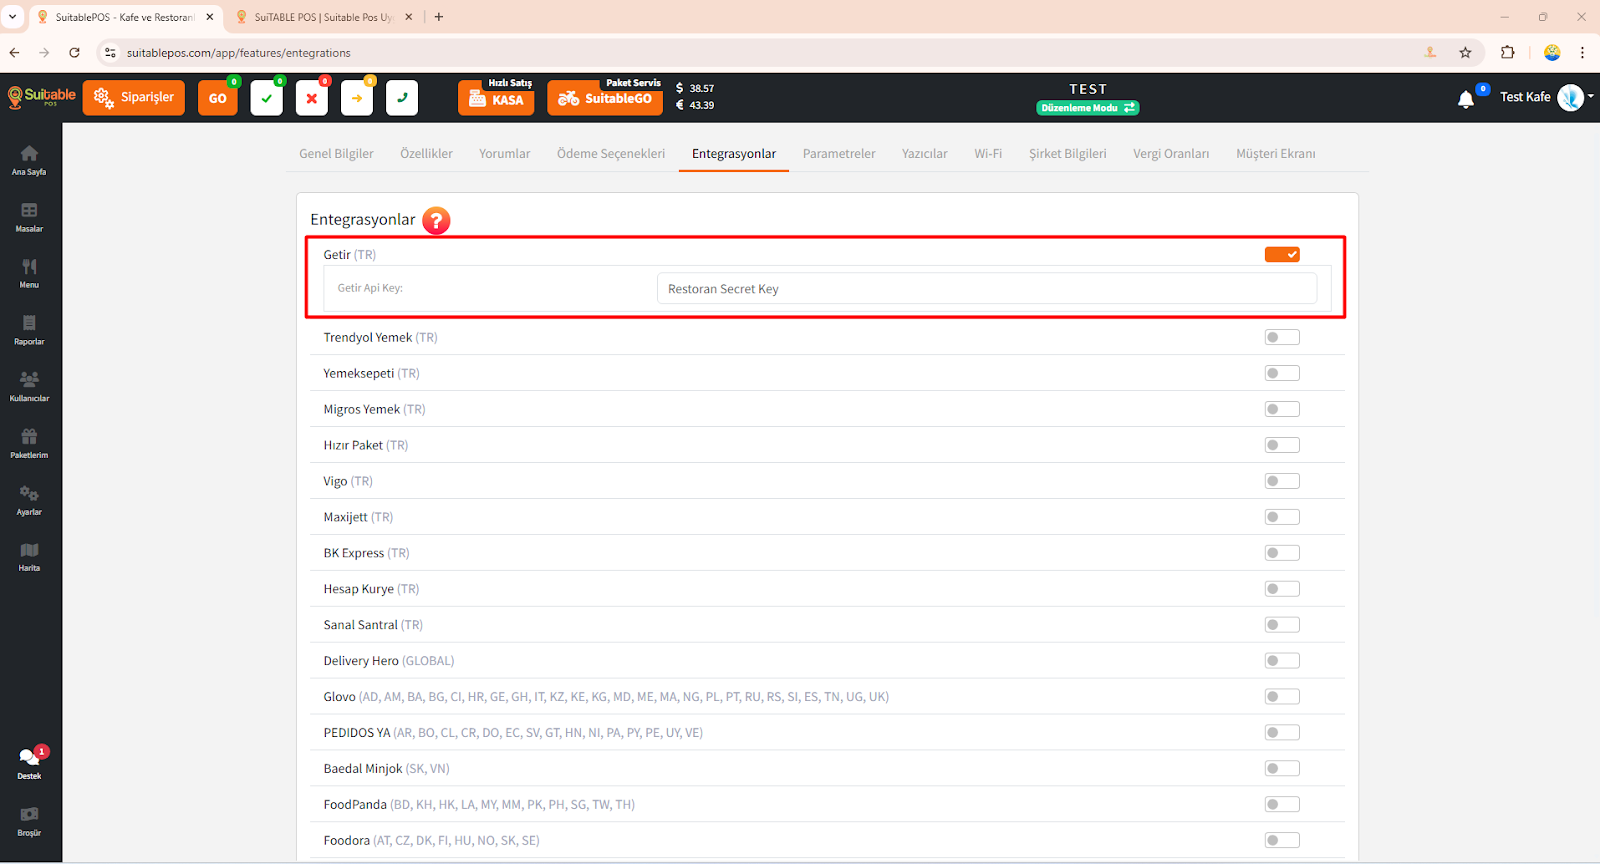Switch to the Vergi Oranları tab
The width and height of the screenshot is (1600, 864).
(1171, 154)
